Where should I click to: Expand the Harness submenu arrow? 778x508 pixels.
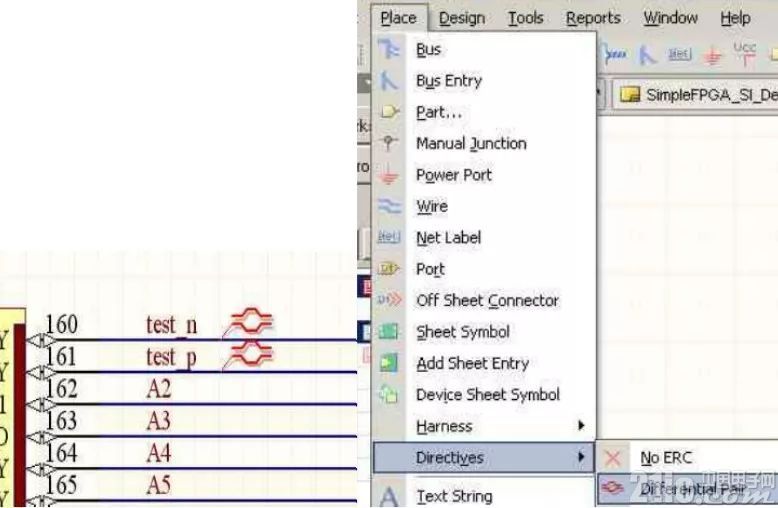point(581,426)
